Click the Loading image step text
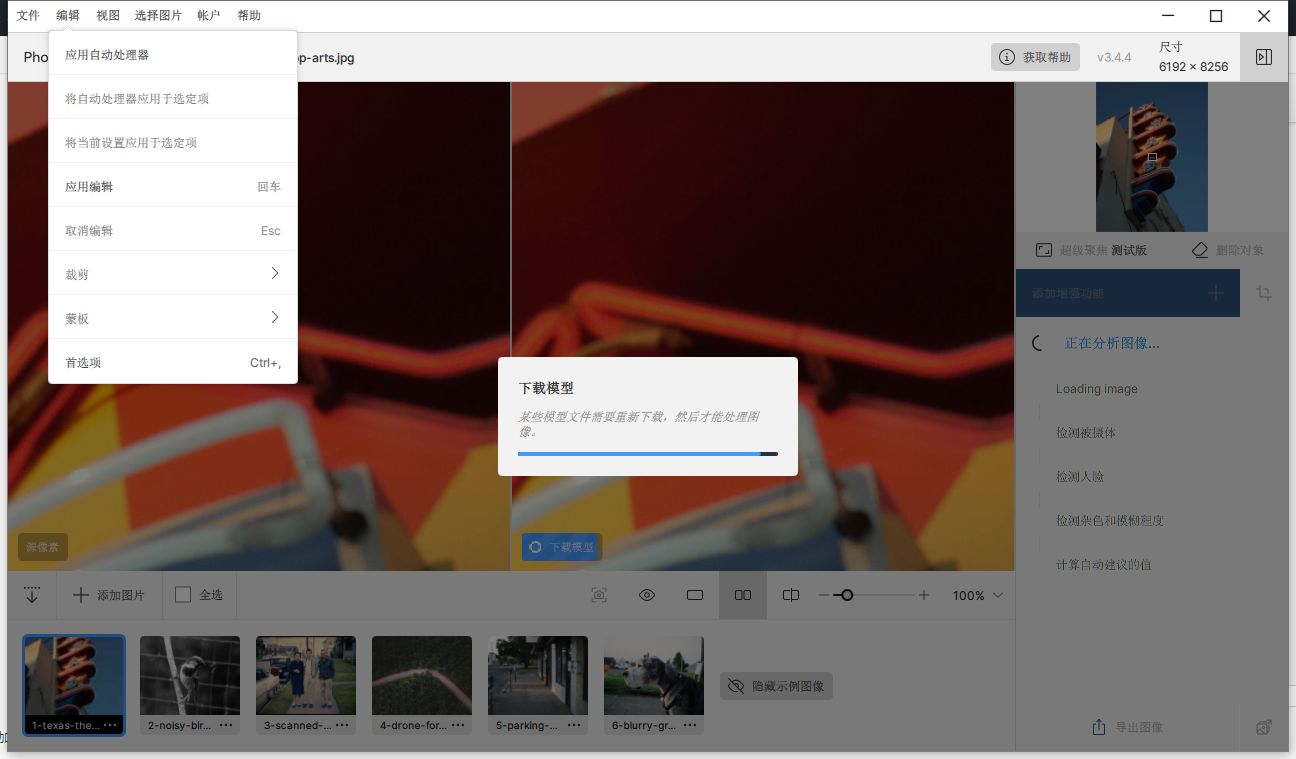Screen dimensions: 1296x759 (x=1097, y=389)
